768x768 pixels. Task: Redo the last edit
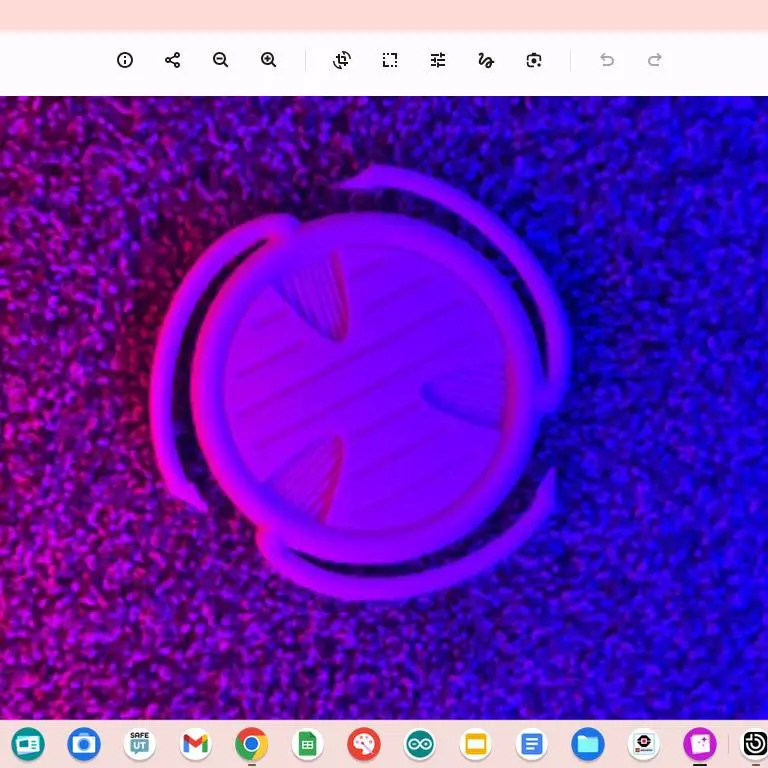click(x=655, y=60)
